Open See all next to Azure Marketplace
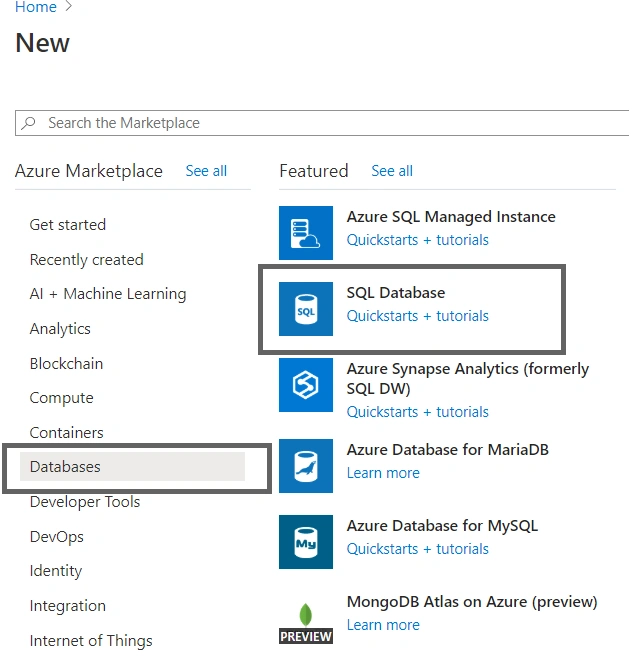634x666 pixels. 206,171
